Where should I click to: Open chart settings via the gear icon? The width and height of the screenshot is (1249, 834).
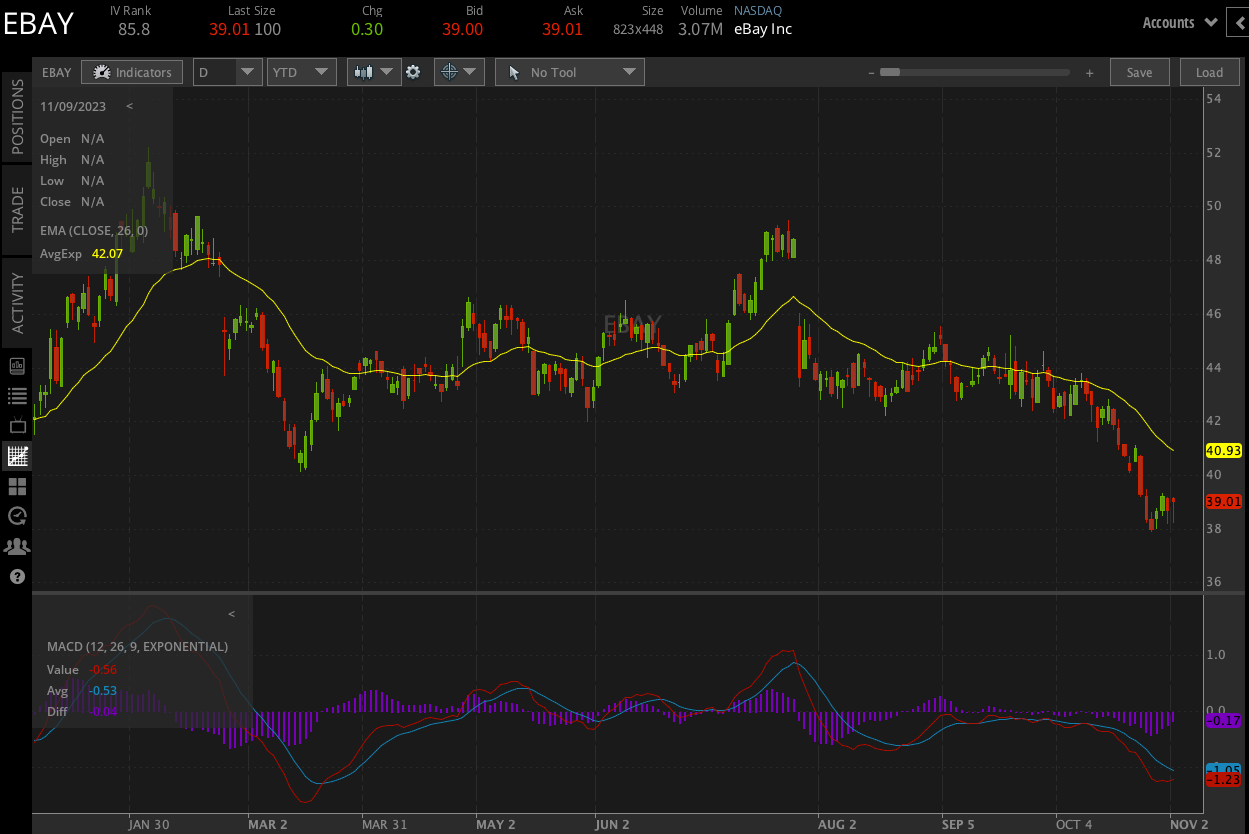coord(413,72)
